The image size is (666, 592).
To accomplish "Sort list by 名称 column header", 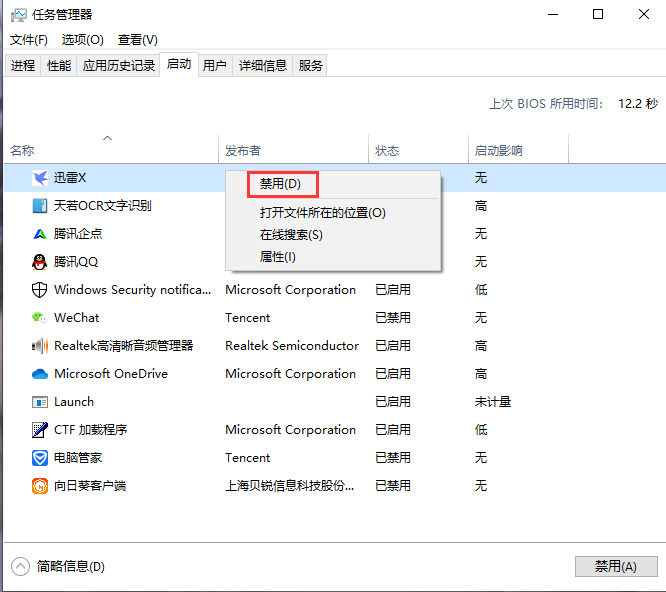I will click(x=22, y=151).
